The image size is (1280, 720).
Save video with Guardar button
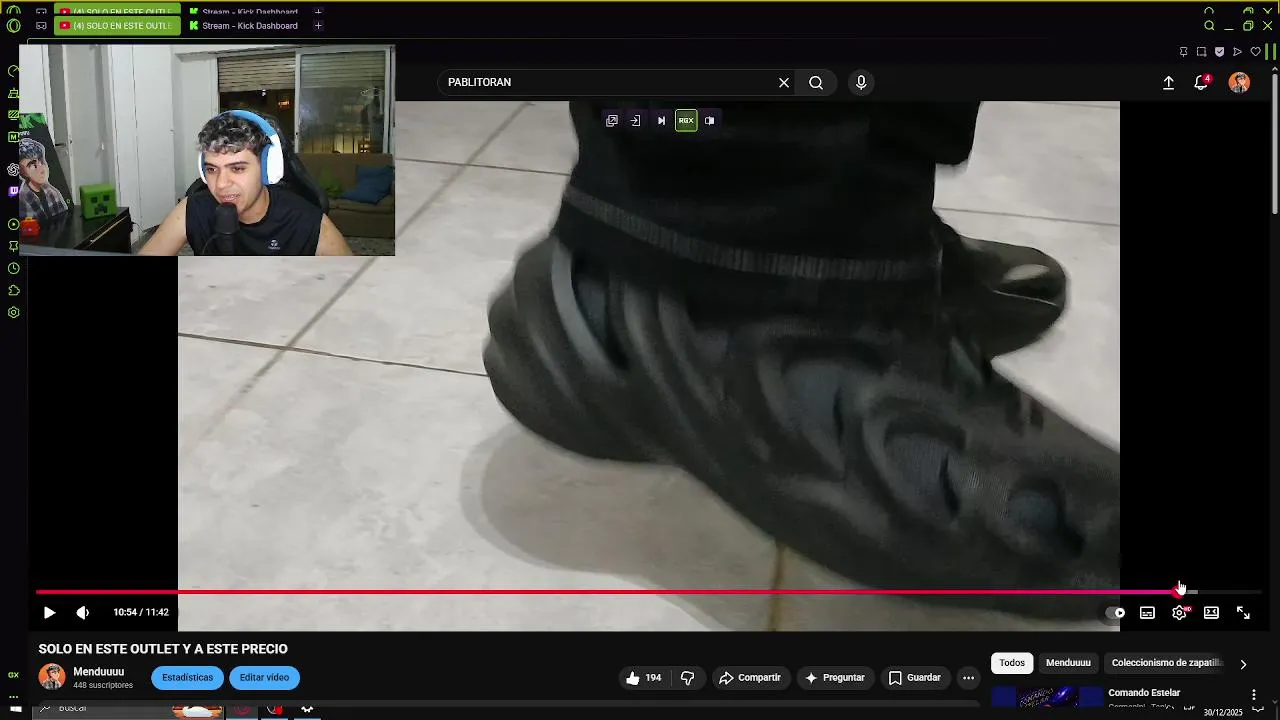pos(915,678)
